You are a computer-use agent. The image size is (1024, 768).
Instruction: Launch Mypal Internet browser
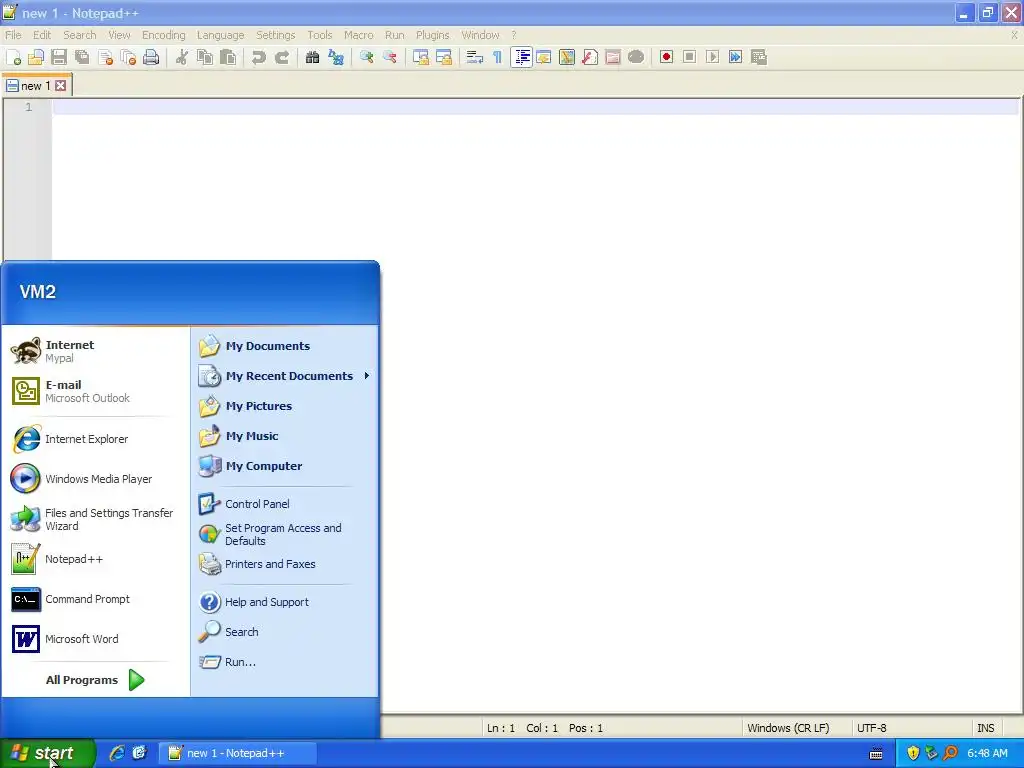[95, 351]
